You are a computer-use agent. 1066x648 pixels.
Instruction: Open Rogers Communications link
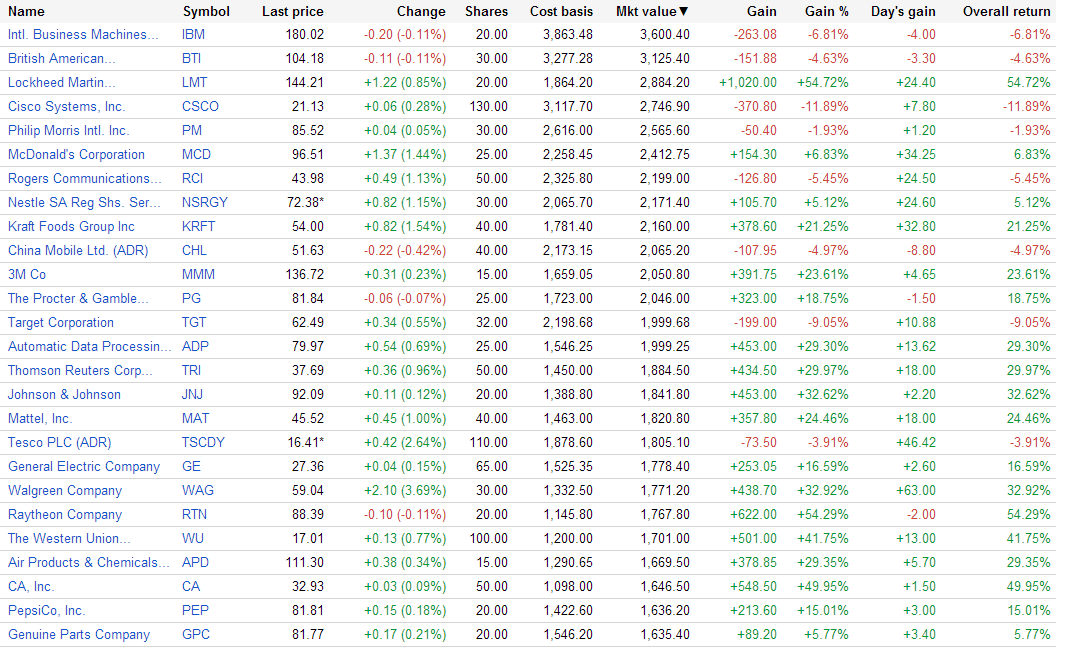tap(85, 178)
